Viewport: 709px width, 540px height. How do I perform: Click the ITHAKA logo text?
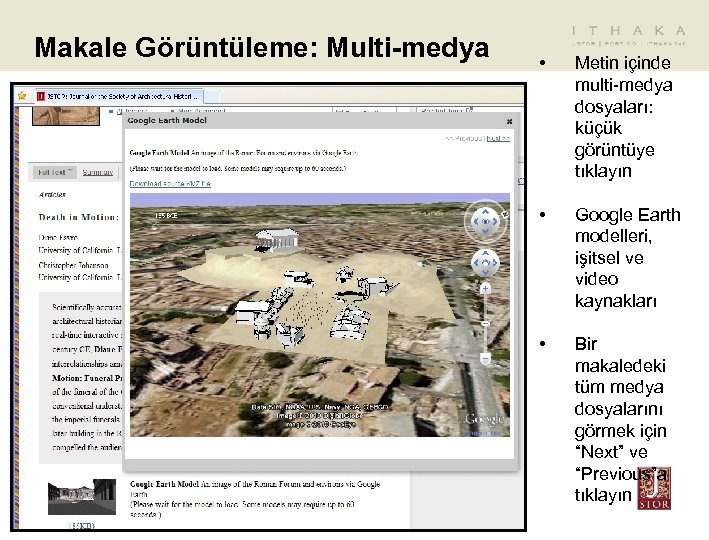click(x=629, y=31)
